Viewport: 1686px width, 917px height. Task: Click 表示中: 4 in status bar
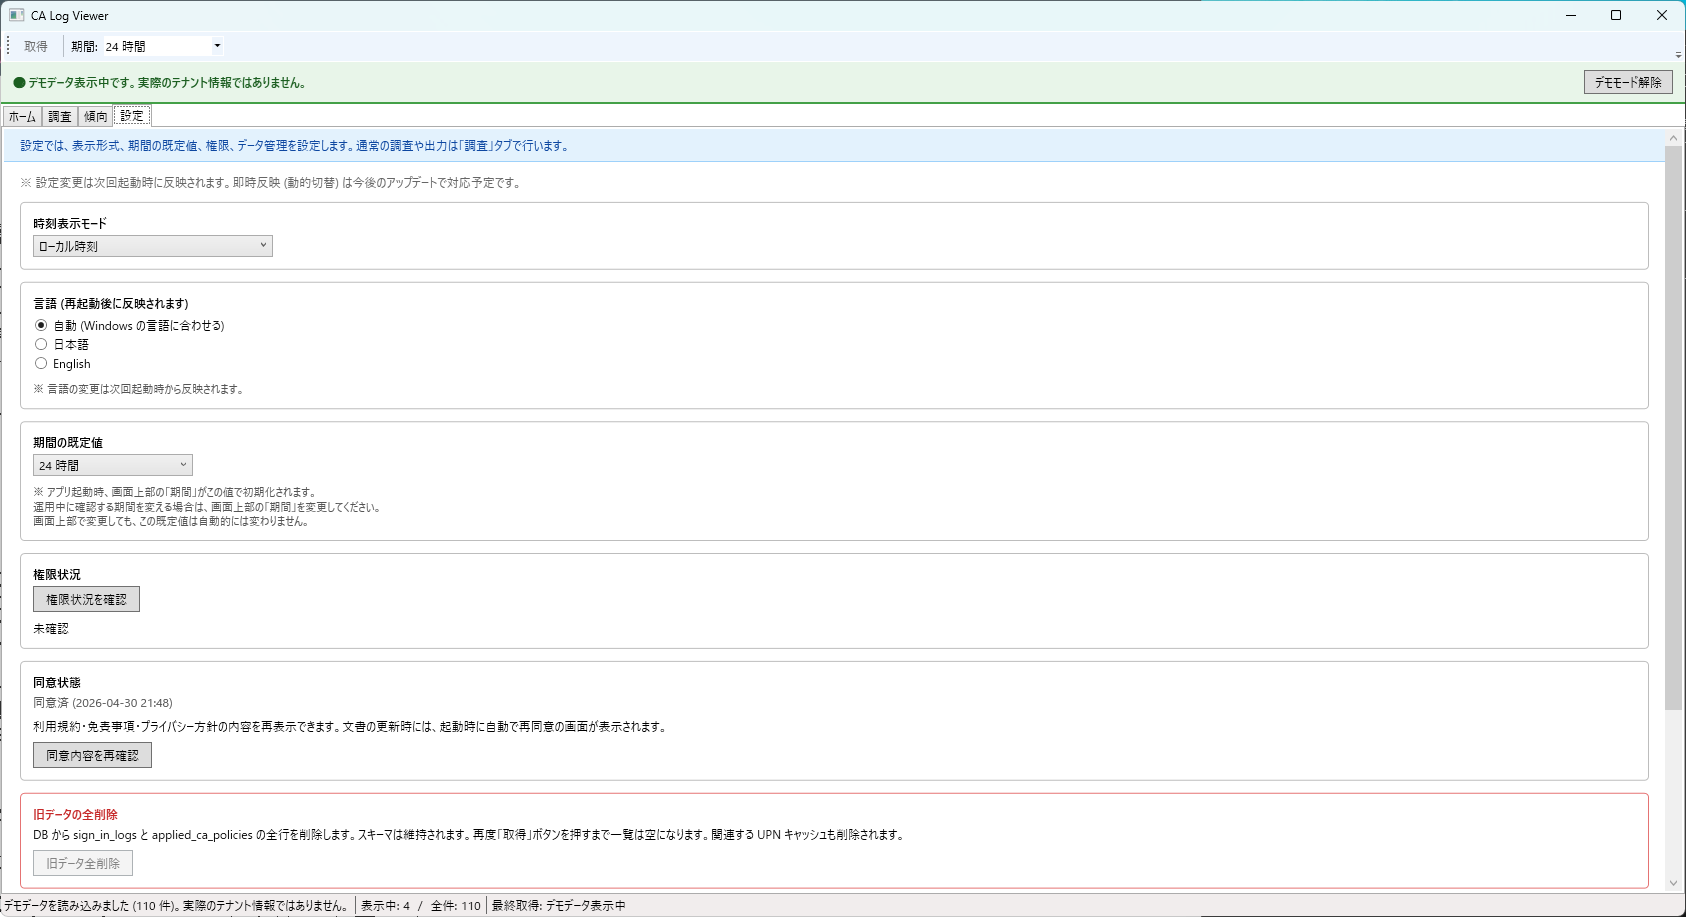click(385, 906)
